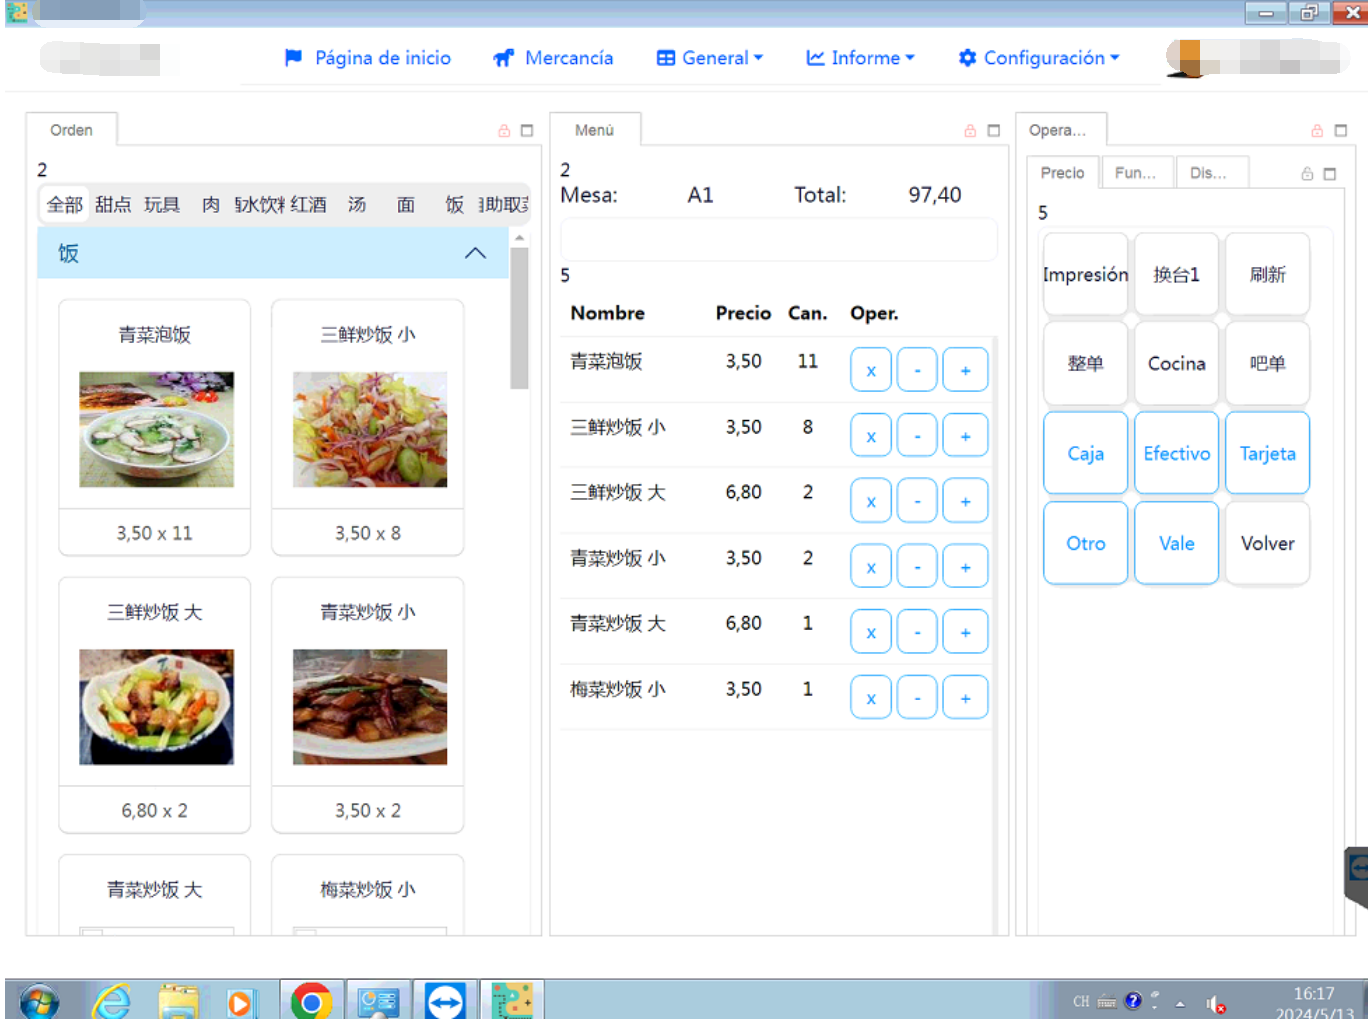Increase 三鲜炒饭 小 quantity
The image size is (1368, 1026).
click(965, 436)
